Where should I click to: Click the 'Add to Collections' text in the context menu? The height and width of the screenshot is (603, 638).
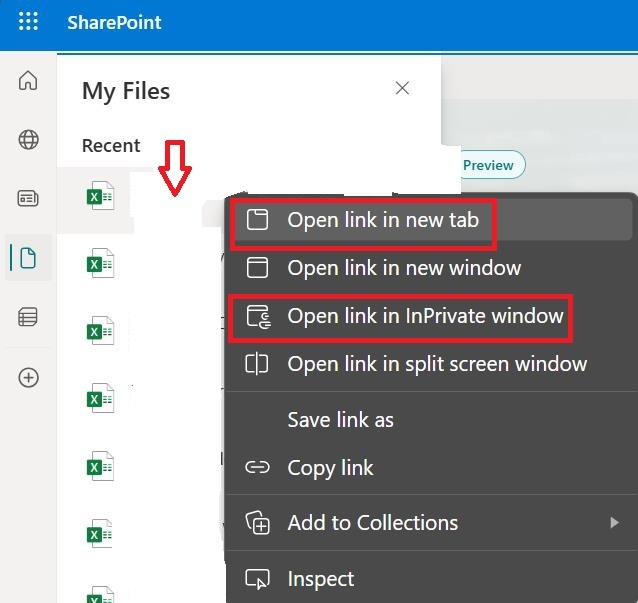coord(373,522)
